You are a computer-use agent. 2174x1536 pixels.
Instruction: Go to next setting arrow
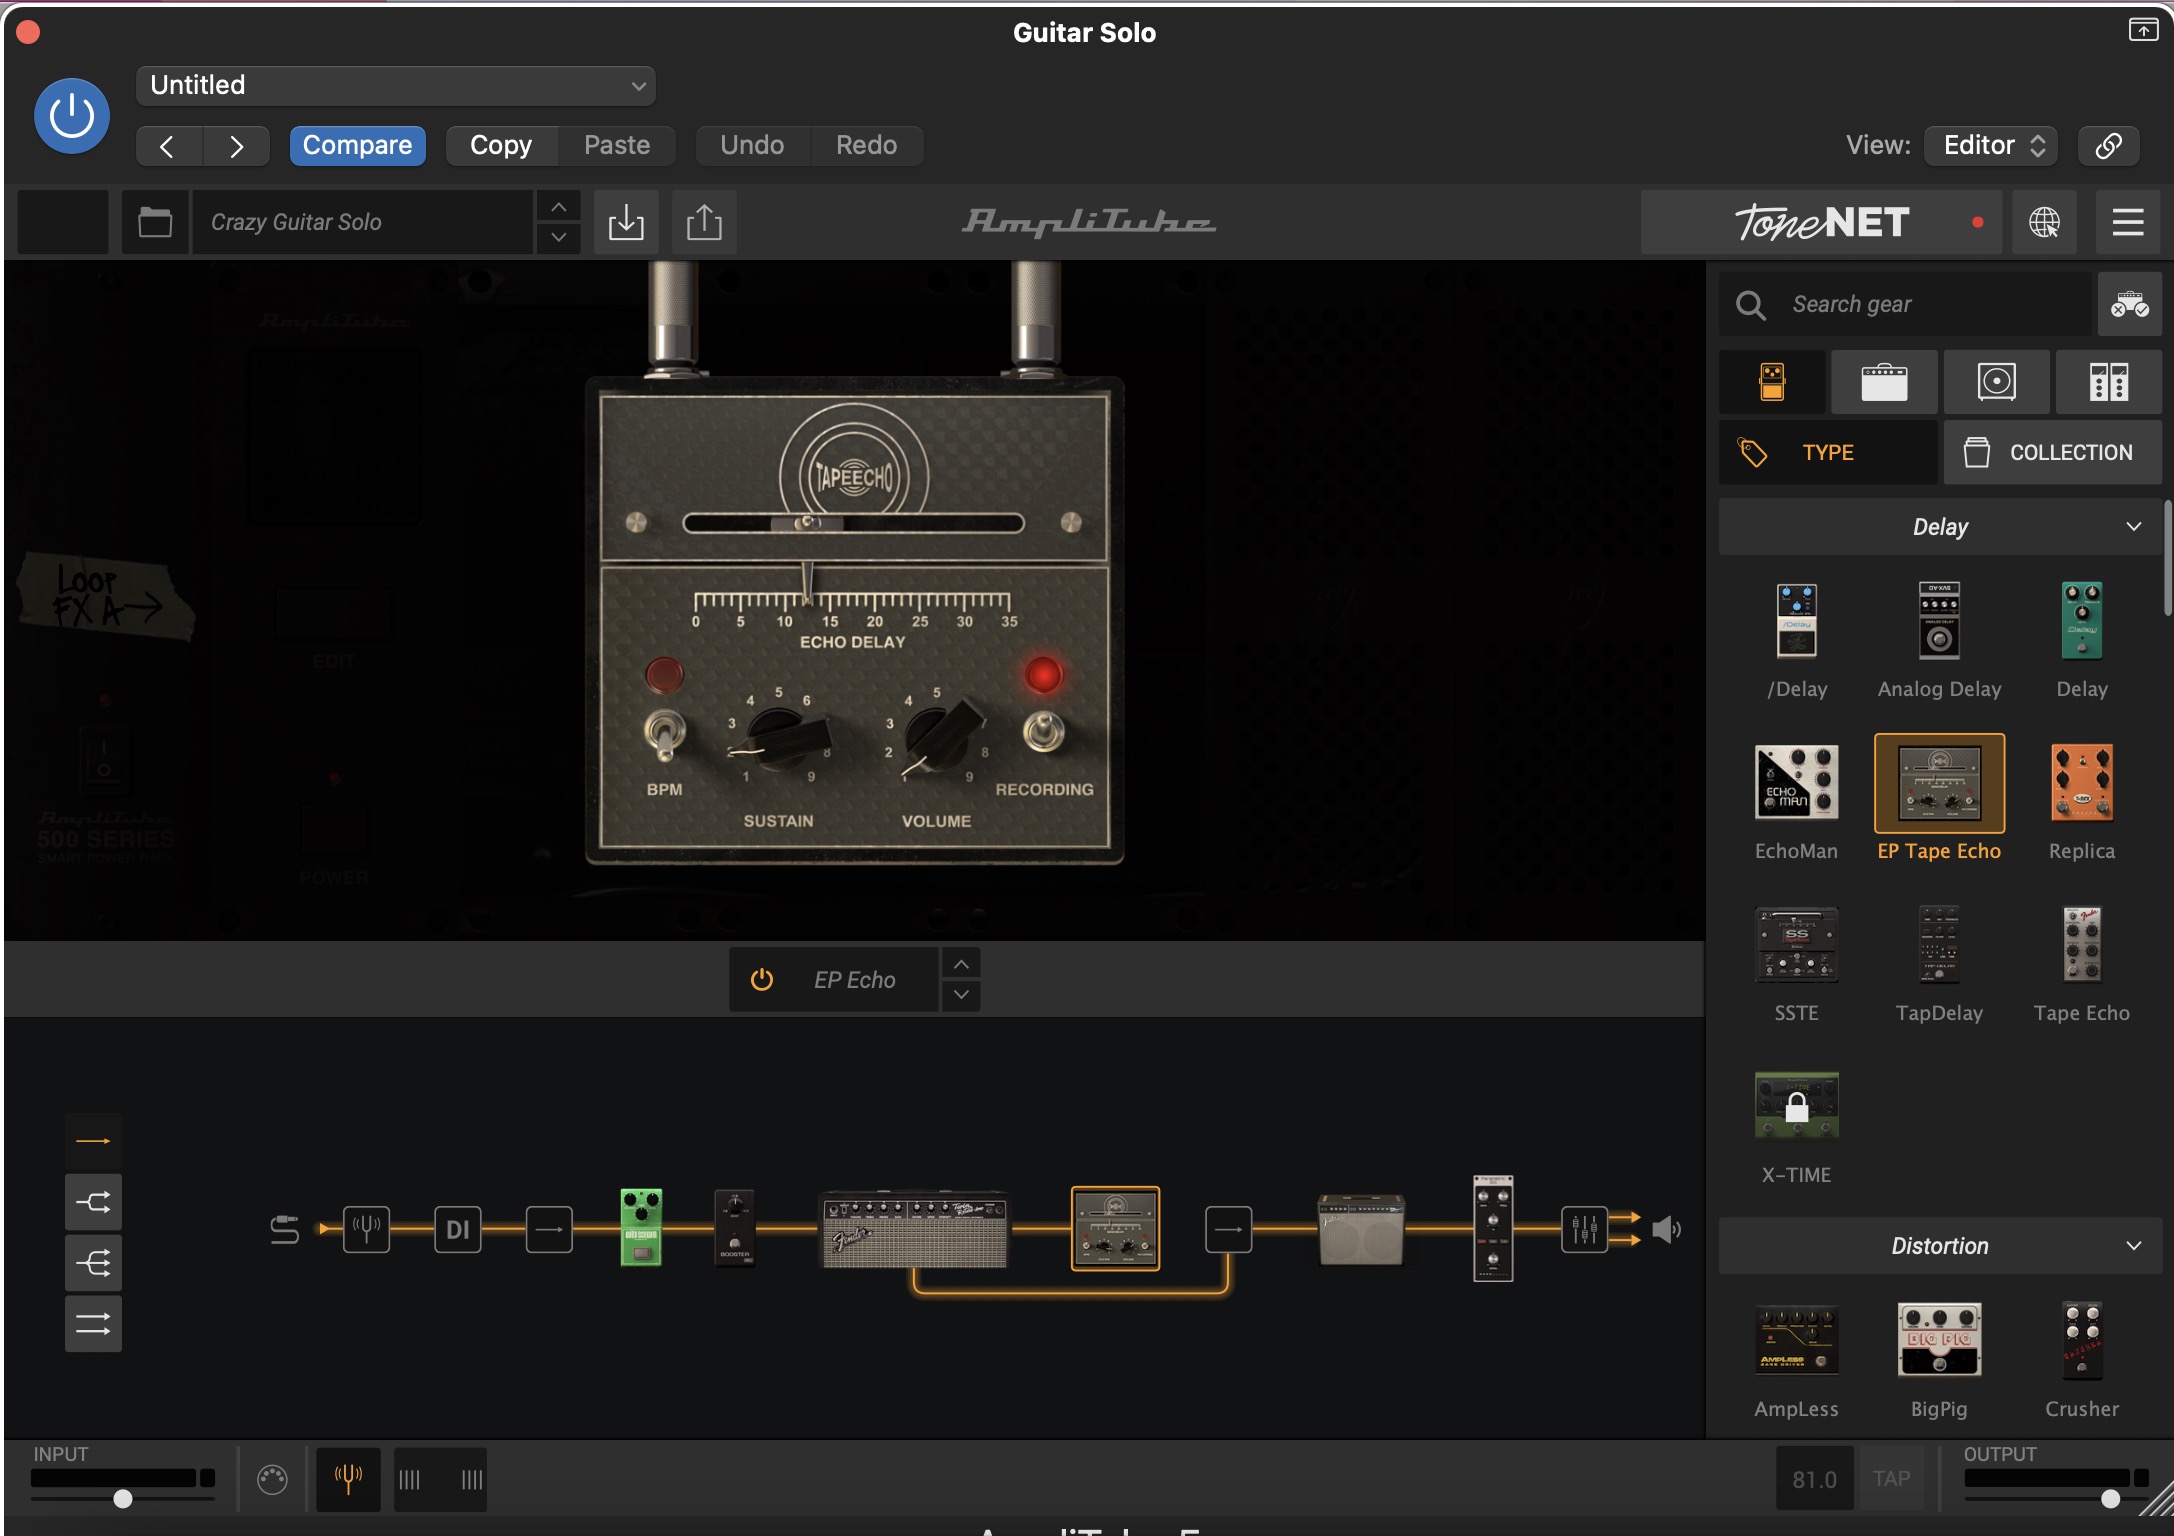(236, 146)
